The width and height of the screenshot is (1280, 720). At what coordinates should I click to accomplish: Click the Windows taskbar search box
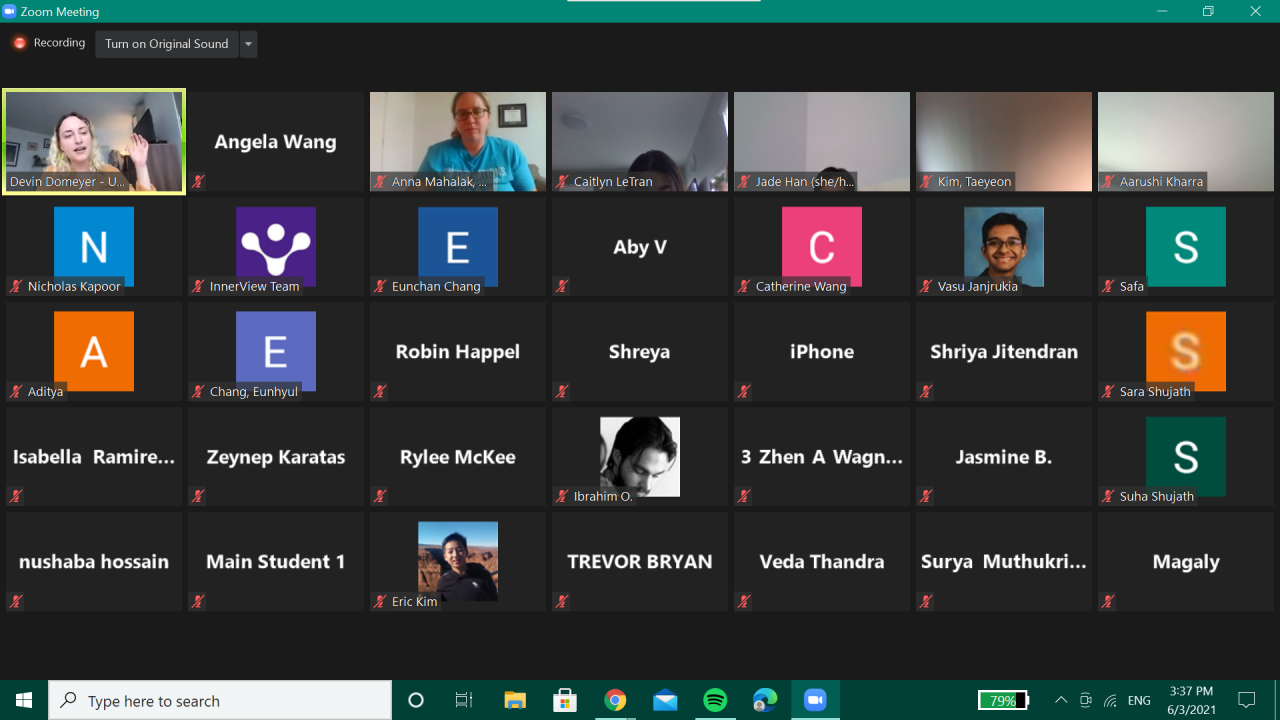220,700
